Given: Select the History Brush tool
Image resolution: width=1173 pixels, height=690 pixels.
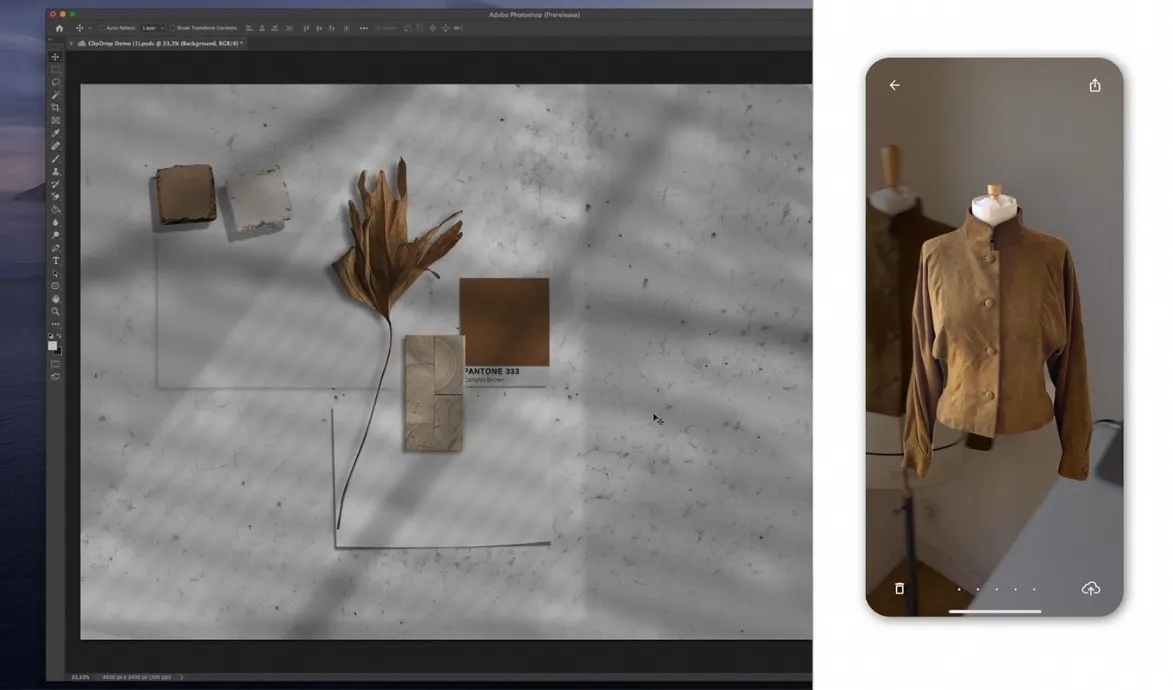Looking at the screenshot, I should [55, 184].
